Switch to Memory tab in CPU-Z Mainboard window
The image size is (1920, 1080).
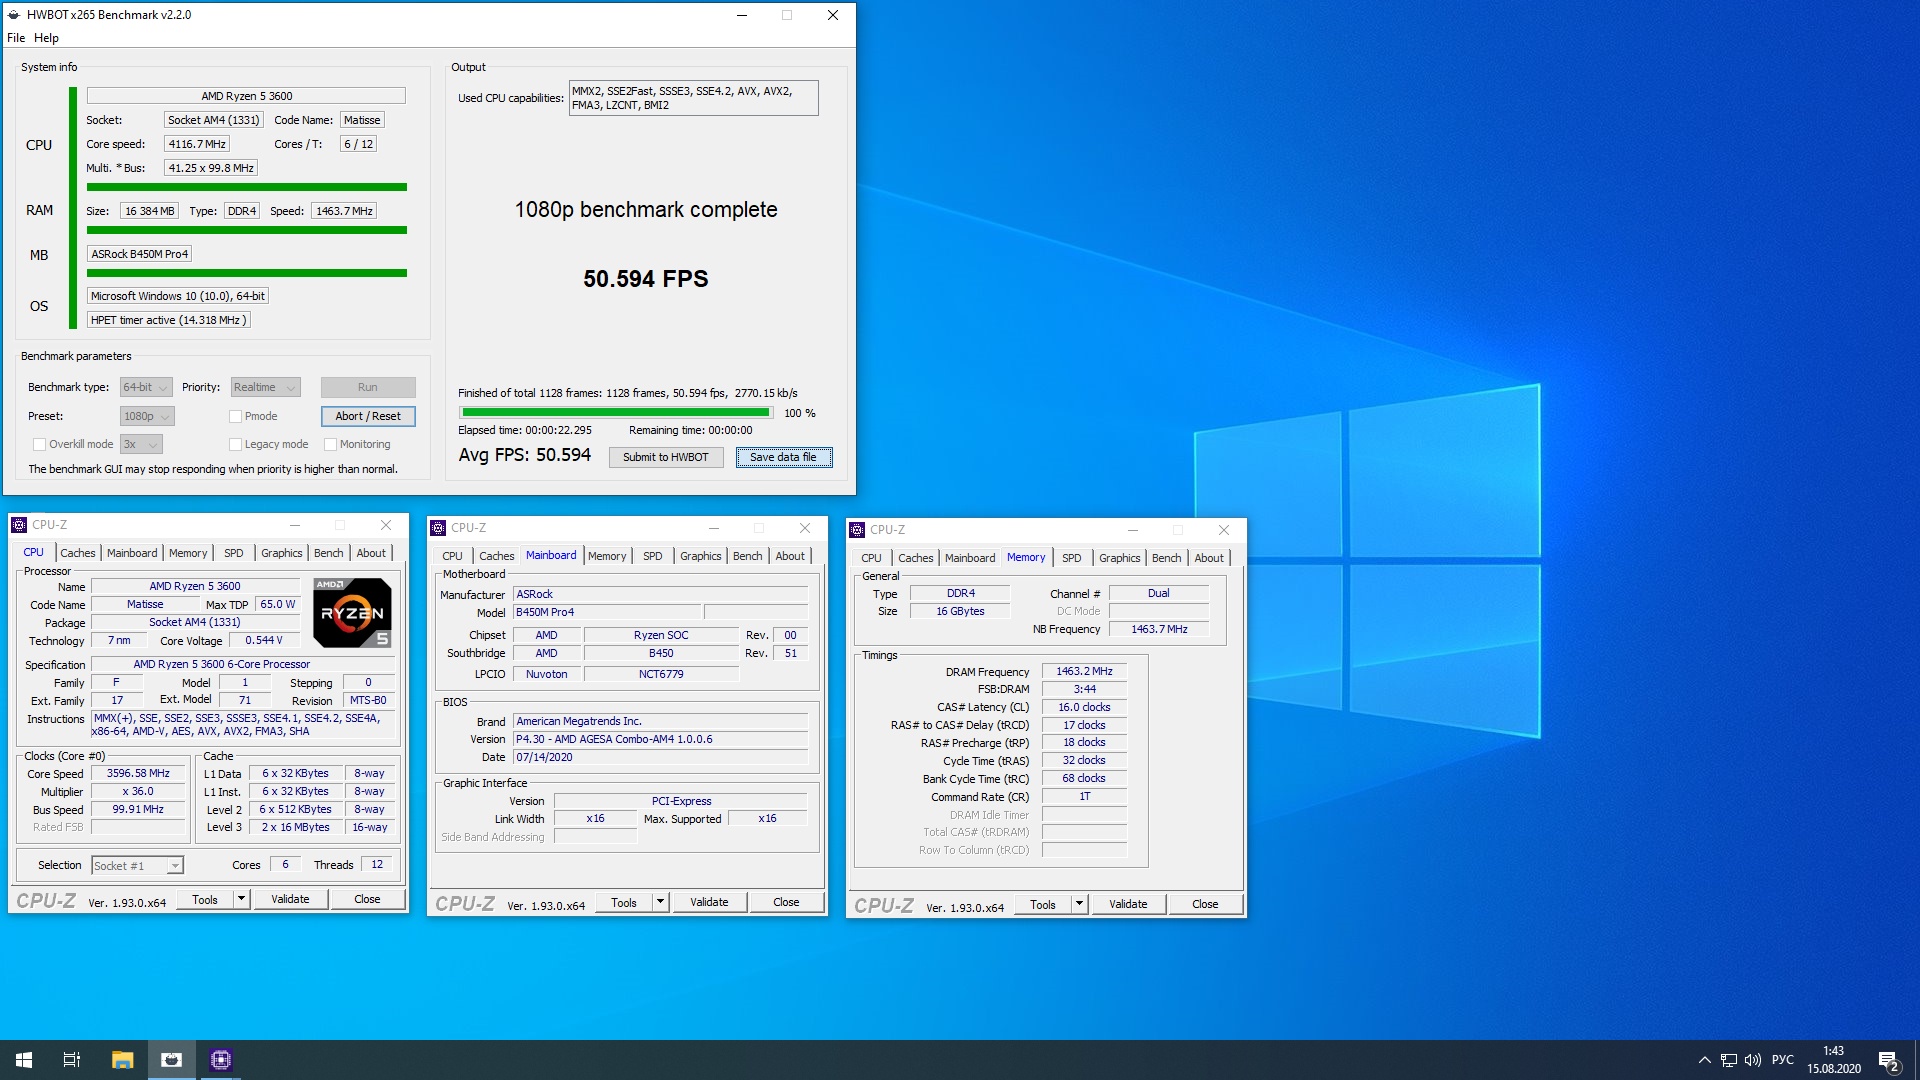[607, 556]
